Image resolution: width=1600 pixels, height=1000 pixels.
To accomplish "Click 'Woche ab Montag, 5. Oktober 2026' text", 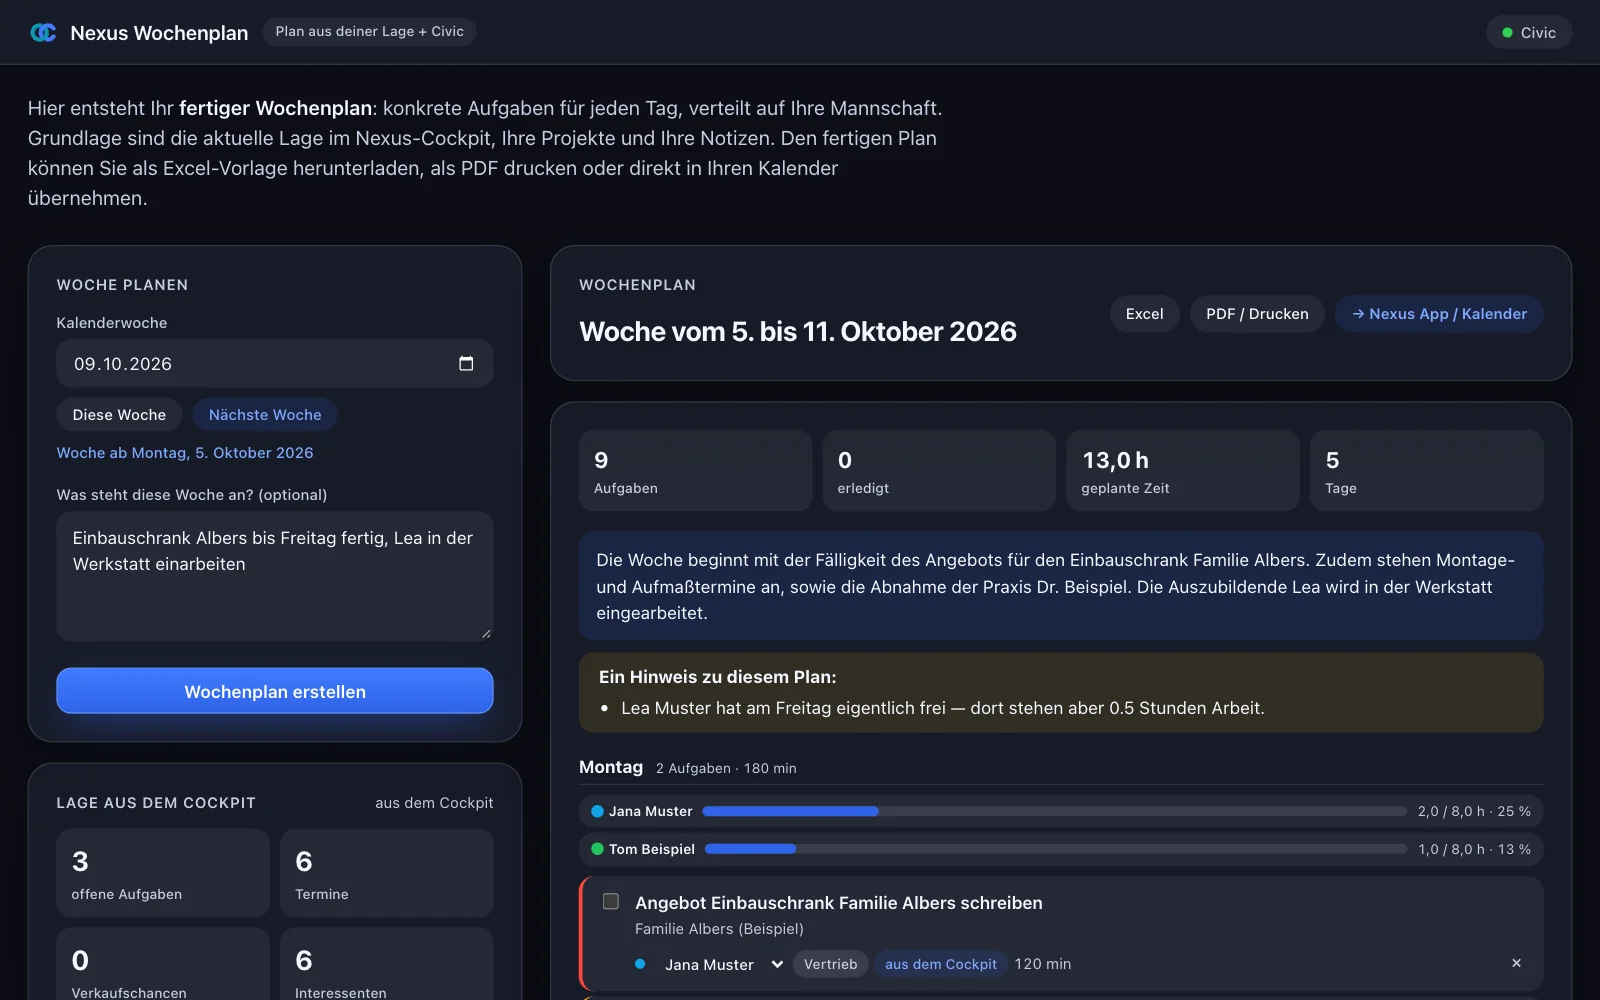I will tap(185, 453).
